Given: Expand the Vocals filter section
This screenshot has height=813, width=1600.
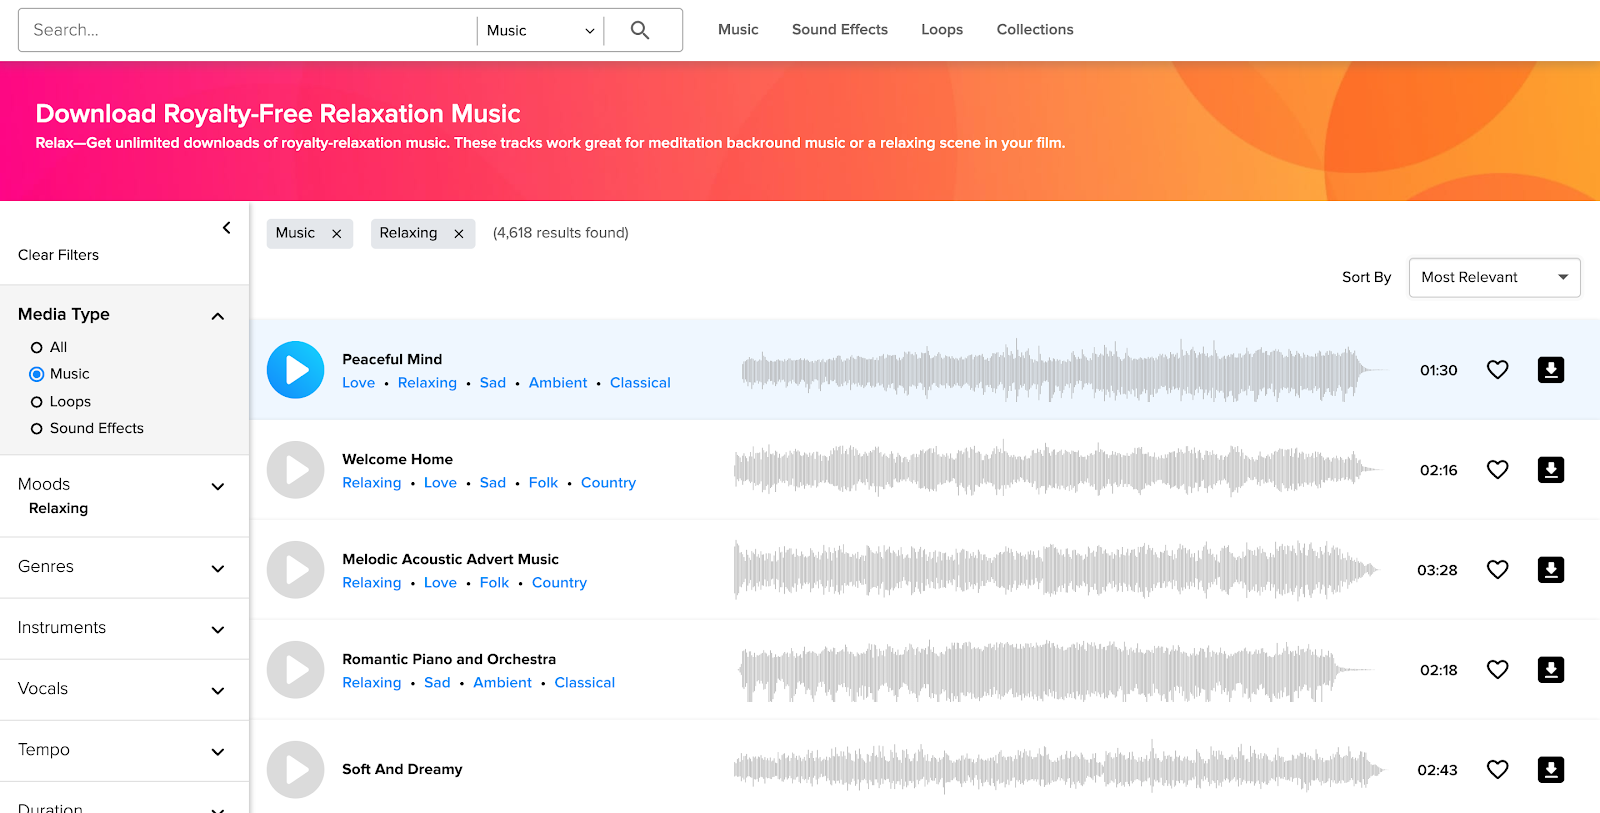Looking at the screenshot, I should point(218,691).
